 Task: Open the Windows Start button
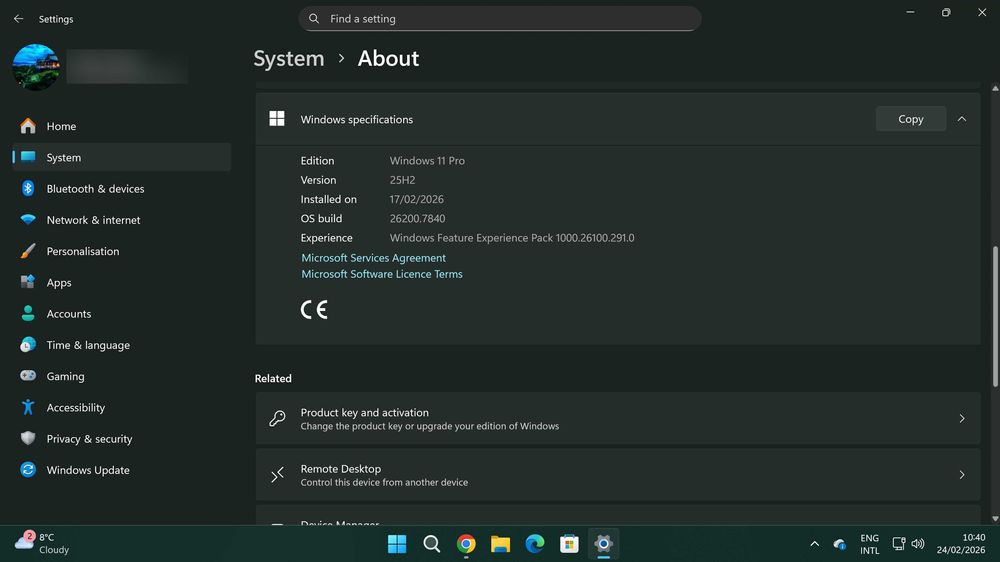pyautogui.click(x=397, y=544)
